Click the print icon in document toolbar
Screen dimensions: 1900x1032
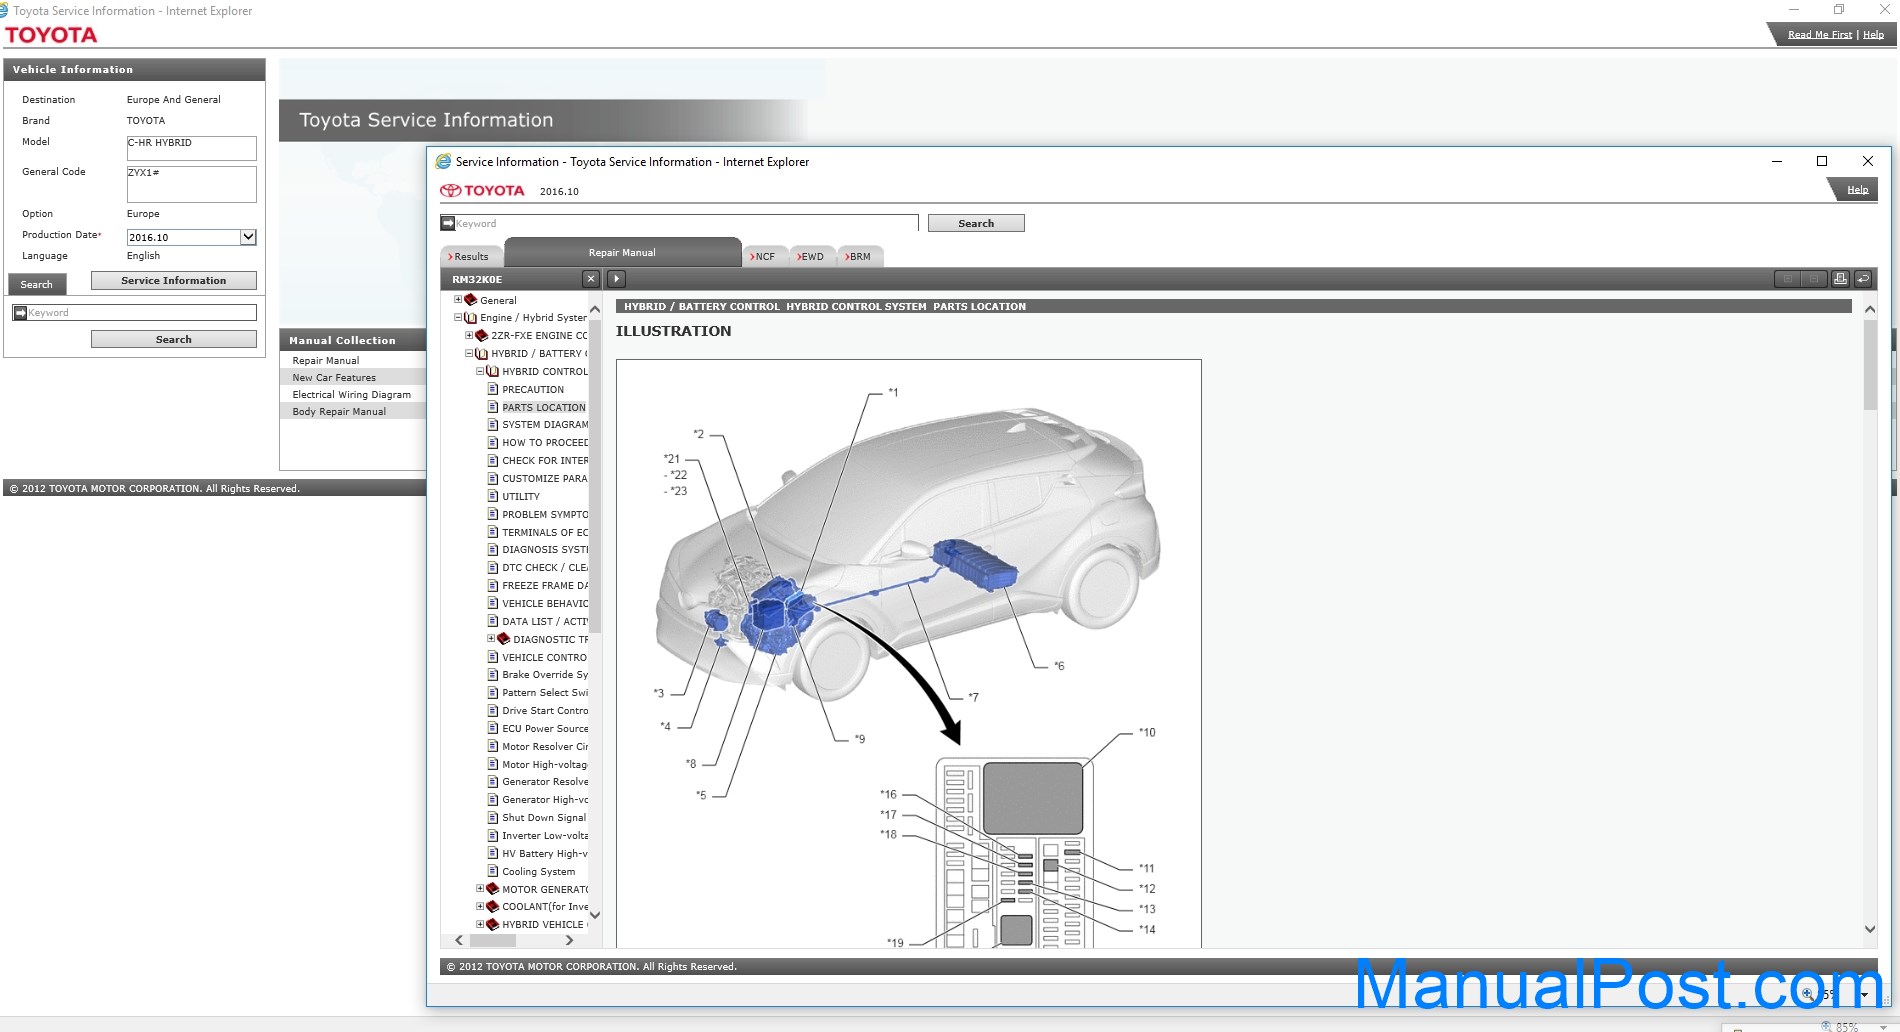tap(1840, 279)
